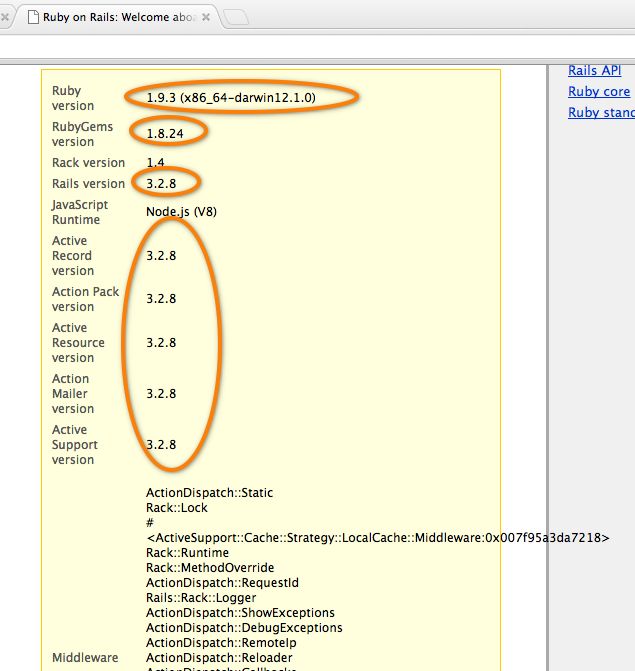The image size is (635, 671).
Task: Click the page icon on Rails tab
Action: click(33, 17)
